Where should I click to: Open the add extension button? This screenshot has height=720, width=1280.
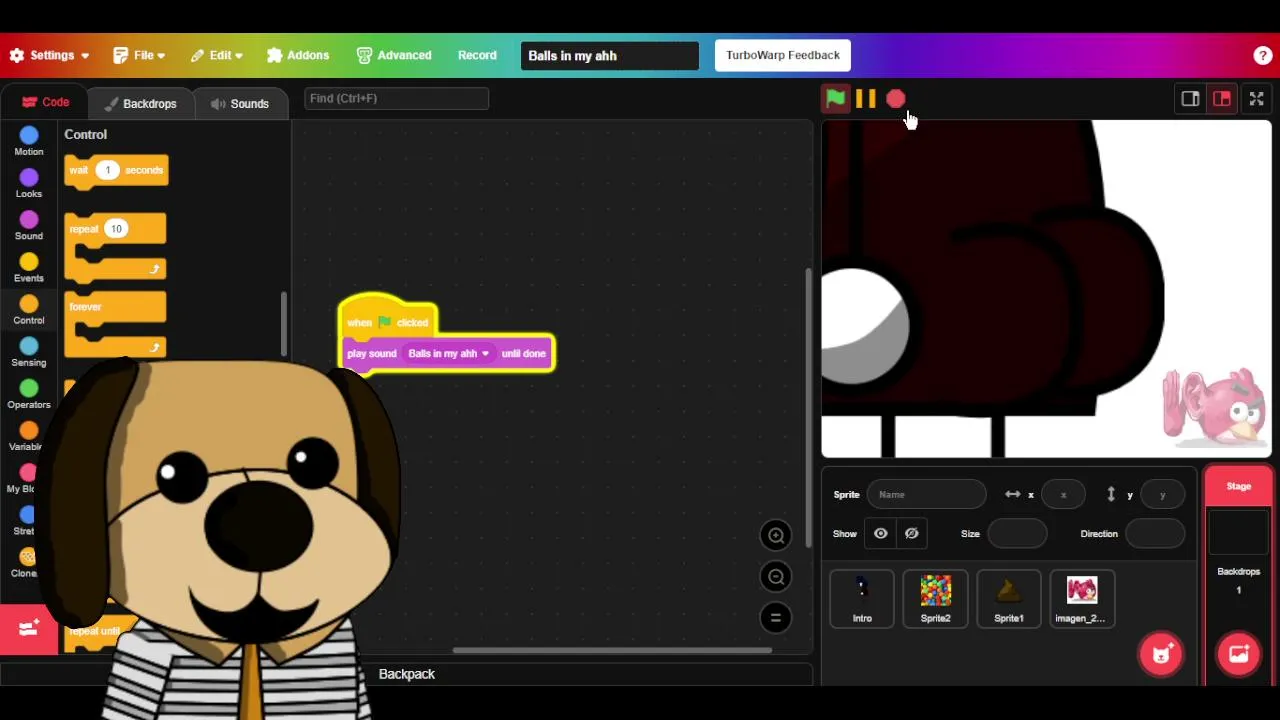point(29,629)
